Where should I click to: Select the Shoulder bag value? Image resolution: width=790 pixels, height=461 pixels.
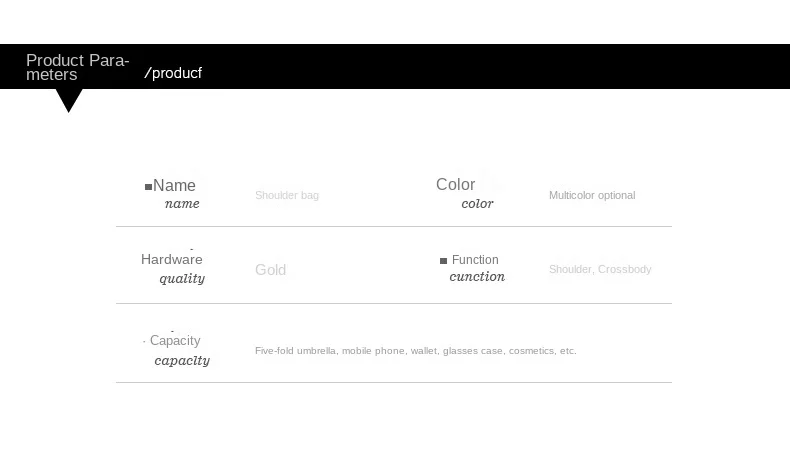287,196
